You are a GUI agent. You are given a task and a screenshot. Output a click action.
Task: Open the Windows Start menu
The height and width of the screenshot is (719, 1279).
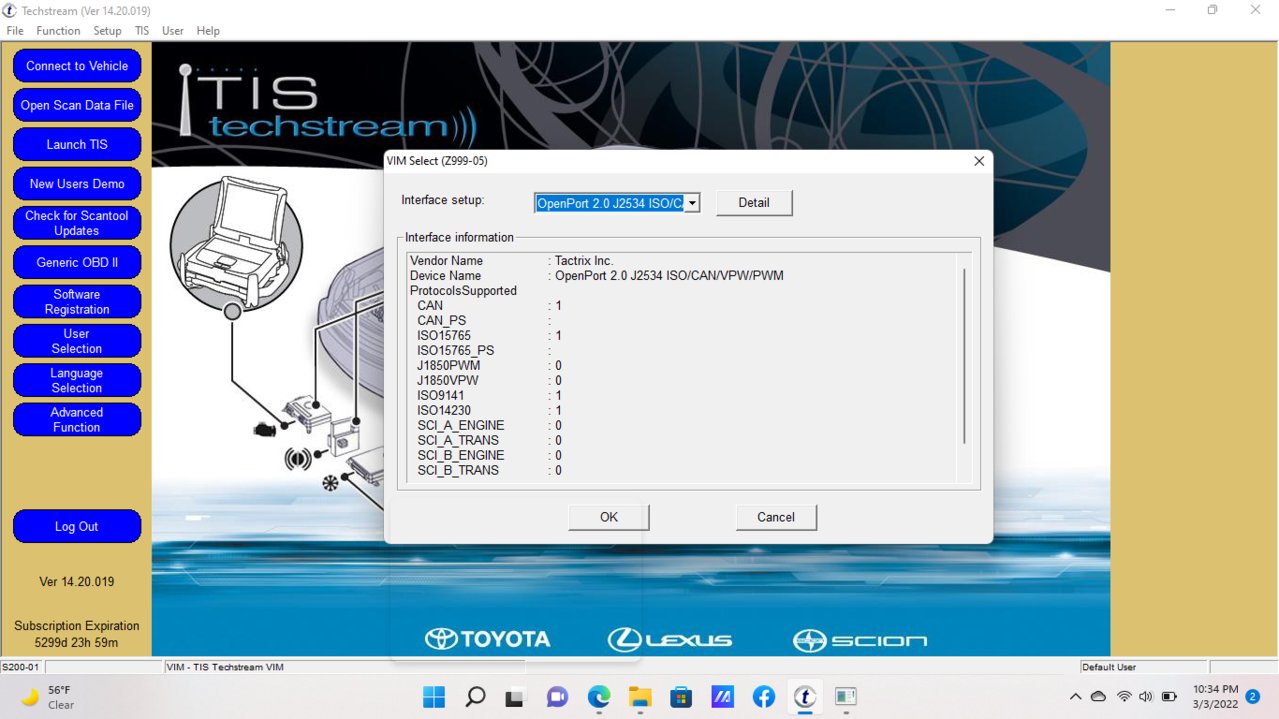435,696
